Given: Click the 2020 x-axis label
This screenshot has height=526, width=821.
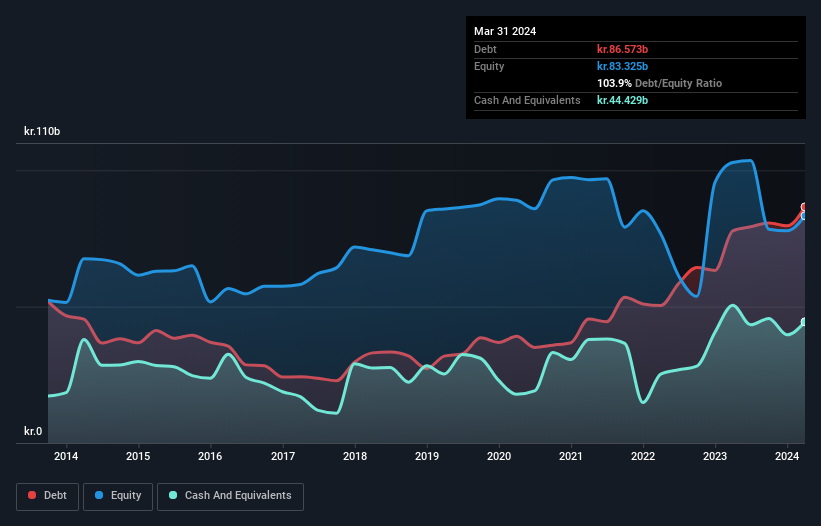Looking at the screenshot, I should tap(499, 456).
